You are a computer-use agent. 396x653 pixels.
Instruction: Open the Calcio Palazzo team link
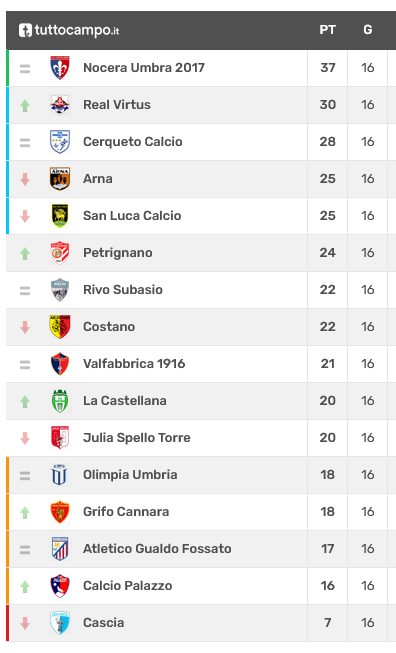(x=127, y=586)
